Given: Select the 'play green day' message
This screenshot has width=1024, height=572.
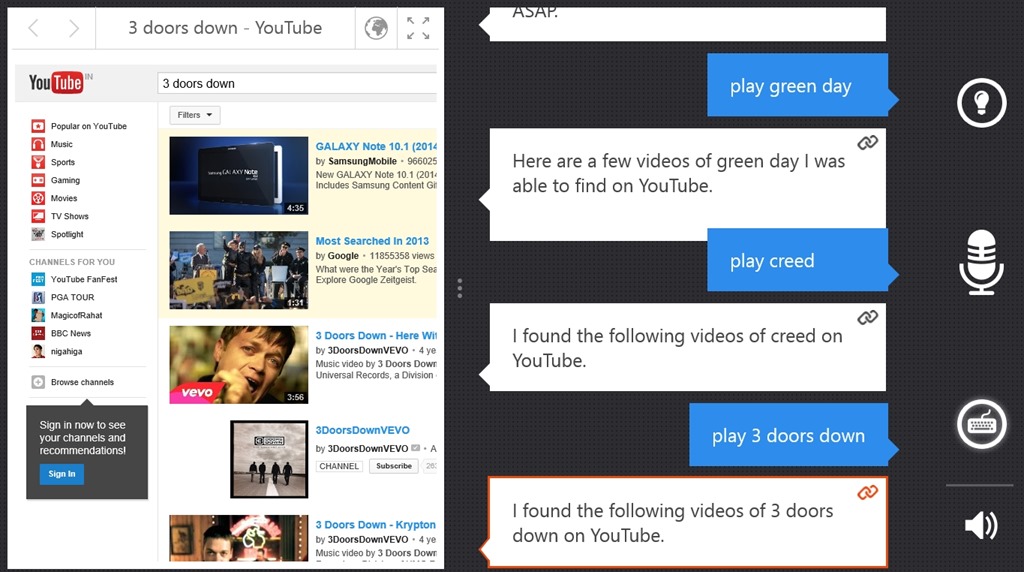Looking at the screenshot, I should 797,86.
